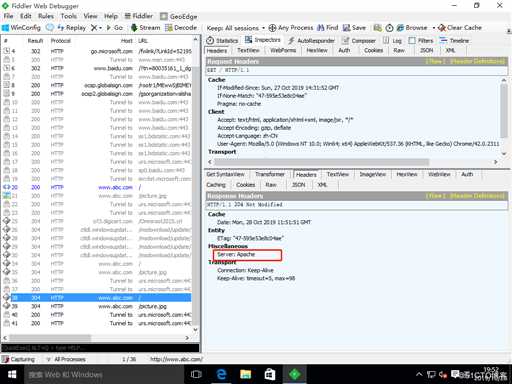The image size is (512, 384).
Task: Click the Any Process target icon
Action: (x=272, y=28)
